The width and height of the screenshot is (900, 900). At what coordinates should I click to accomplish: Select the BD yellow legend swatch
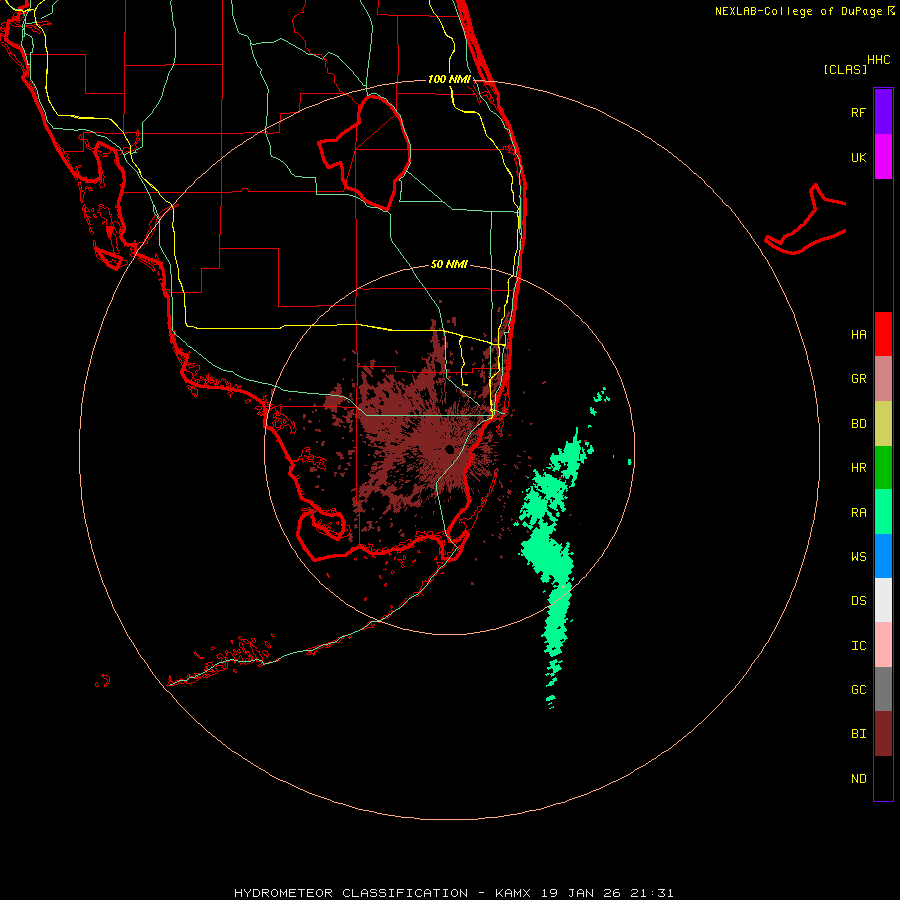883,423
